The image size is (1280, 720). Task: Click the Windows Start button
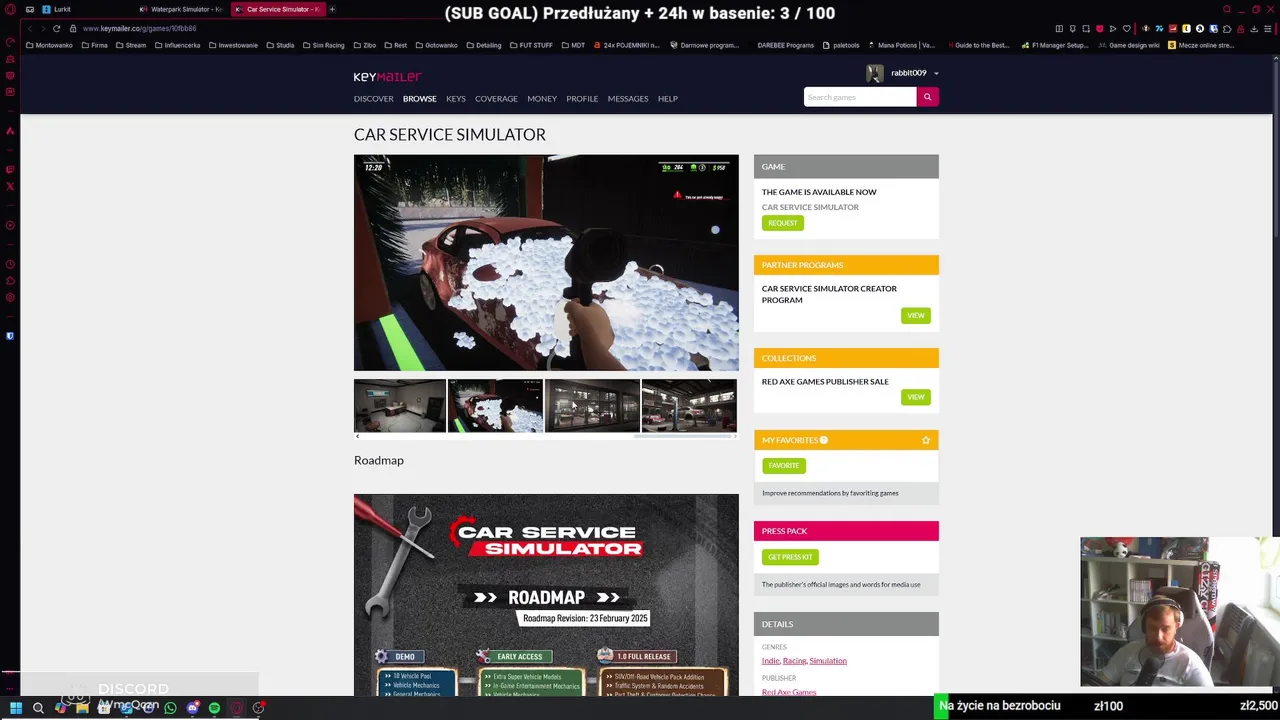[15, 708]
